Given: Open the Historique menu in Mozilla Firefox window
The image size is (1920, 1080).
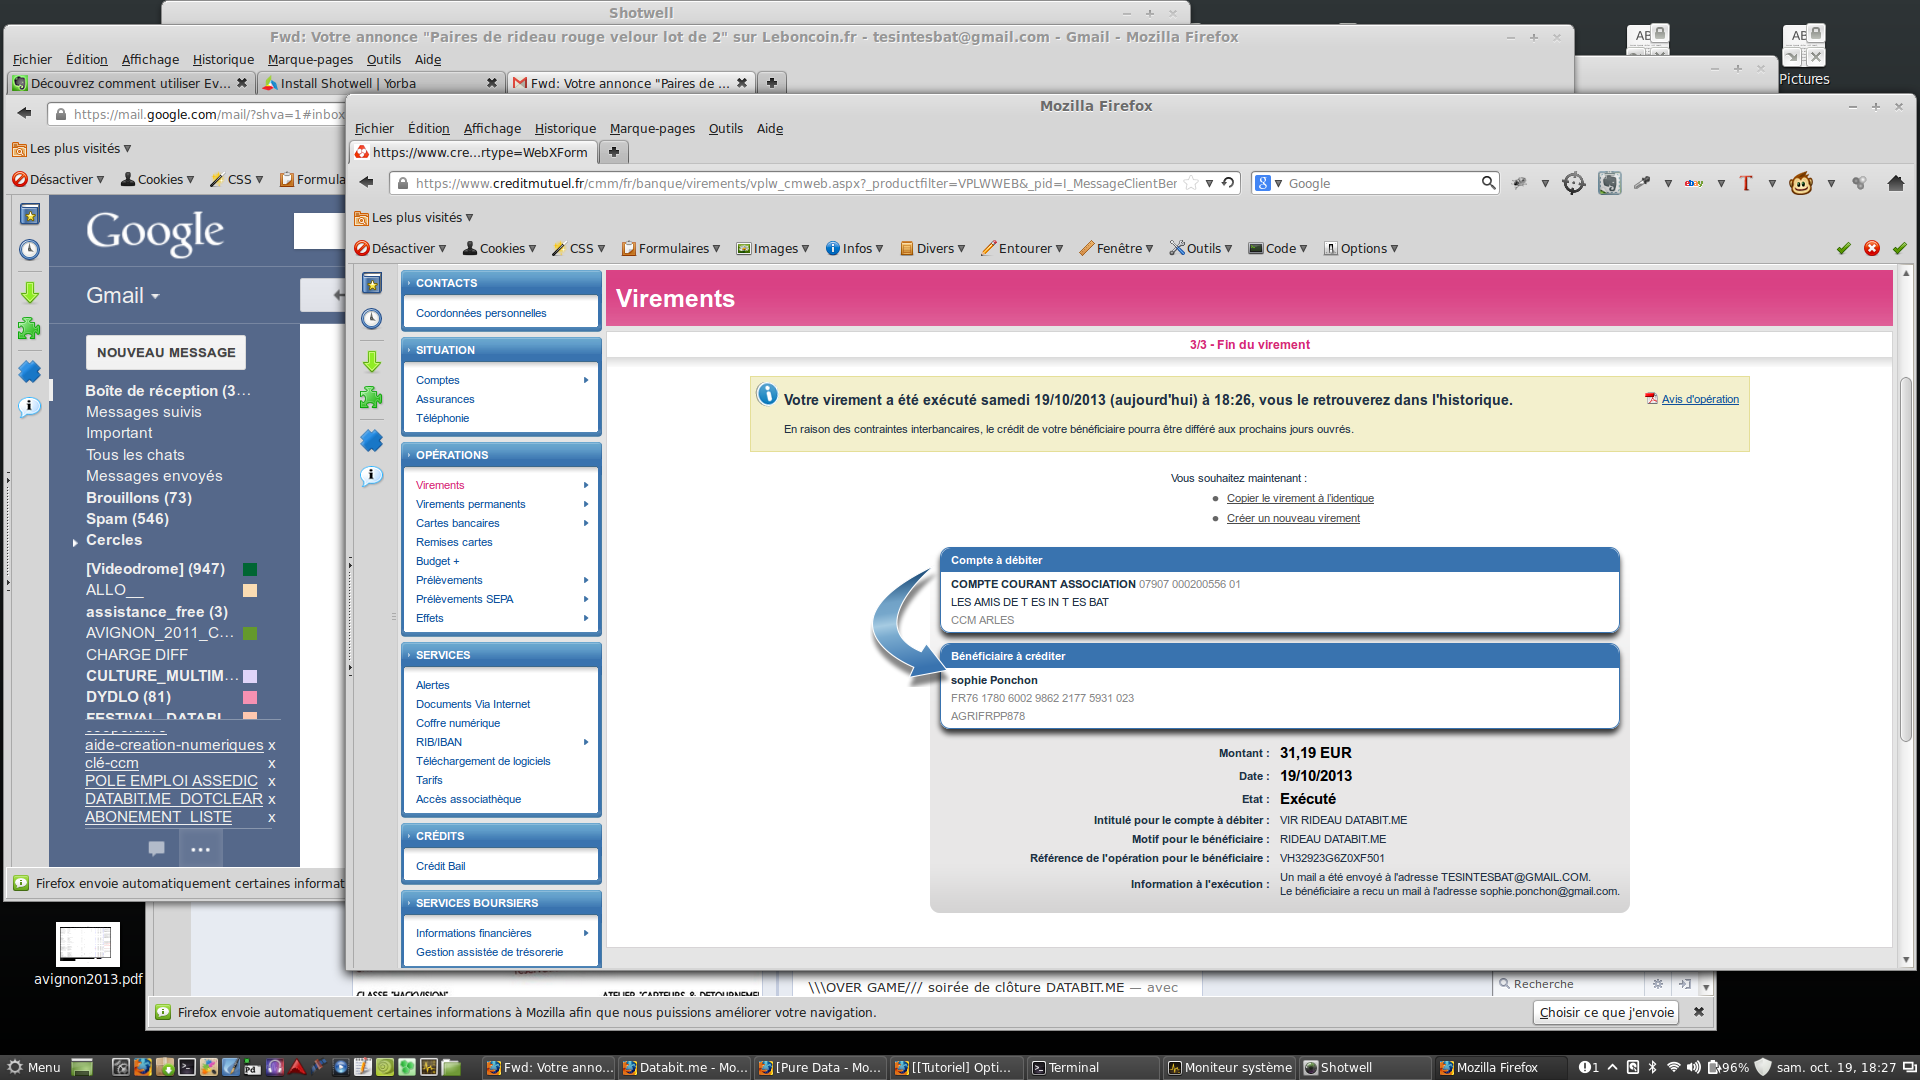Looking at the screenshot, I should [565, 128].
